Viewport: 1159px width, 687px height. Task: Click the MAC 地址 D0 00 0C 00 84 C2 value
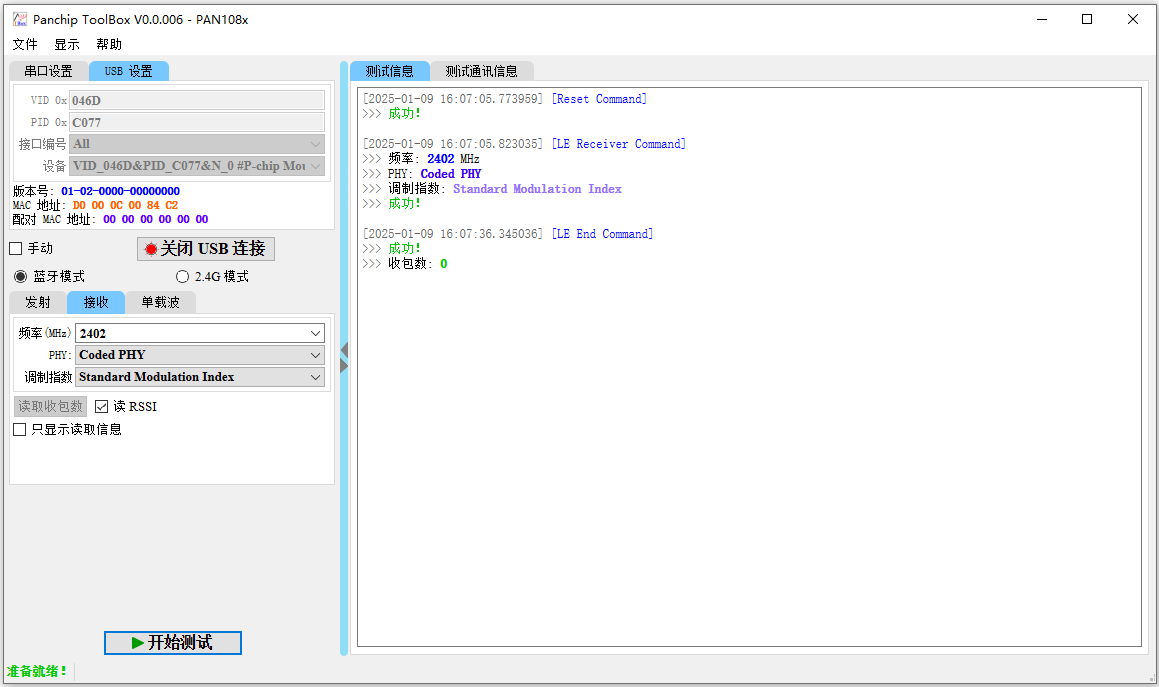point(125,206)
